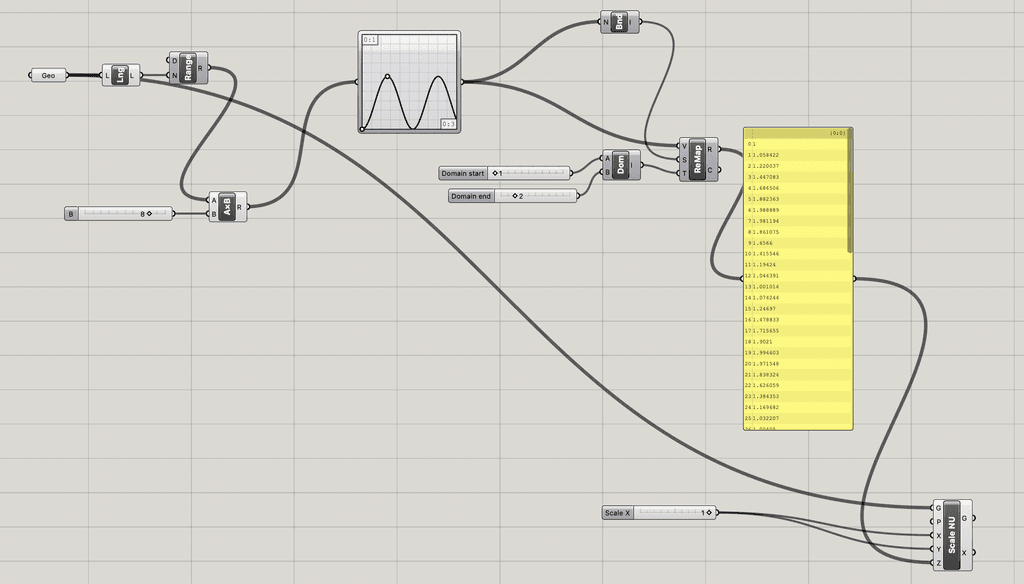Click the 0:1 label on graph mapper
Image resolution: width=1024 pixels, height=584 pixels.
click(x=370, y=40)
